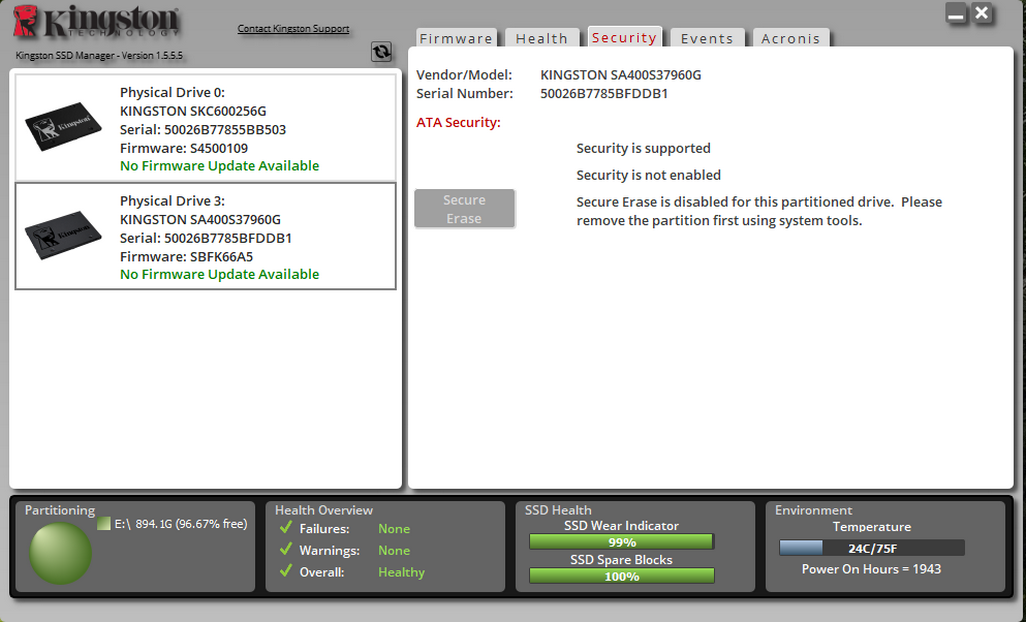Click the SSD Wear Indicator 99% bar
Viewport: 1026px width, 622px height.
pos(621,542)
